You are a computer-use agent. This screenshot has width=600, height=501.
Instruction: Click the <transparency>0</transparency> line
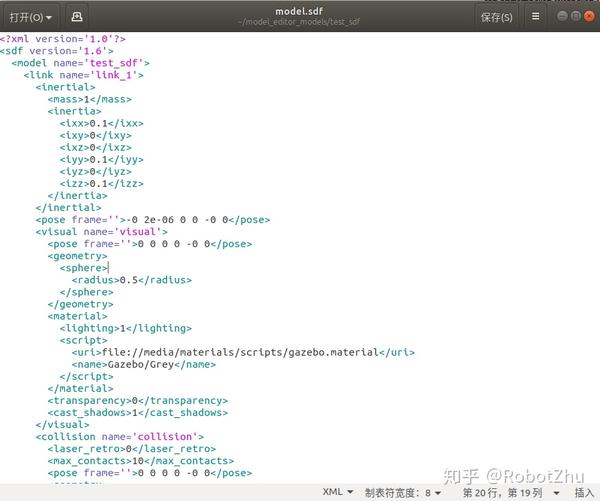(138, 400)
